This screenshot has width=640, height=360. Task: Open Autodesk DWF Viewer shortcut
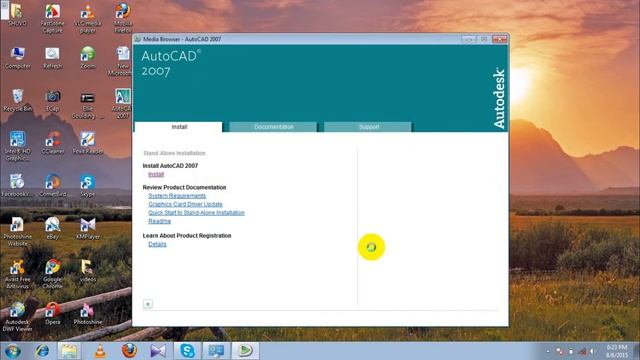coord(17,317)
